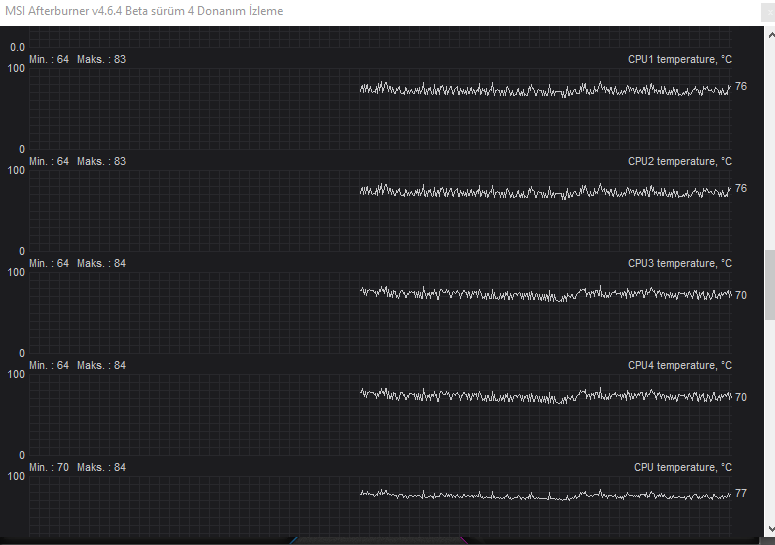Click the MSI Afterburner window title text
Screen dimensions: 775x545
(144, 11)
